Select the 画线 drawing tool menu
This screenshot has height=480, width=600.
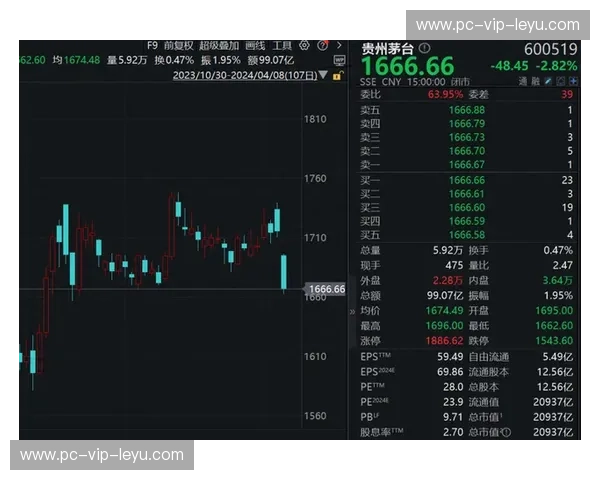255,46
